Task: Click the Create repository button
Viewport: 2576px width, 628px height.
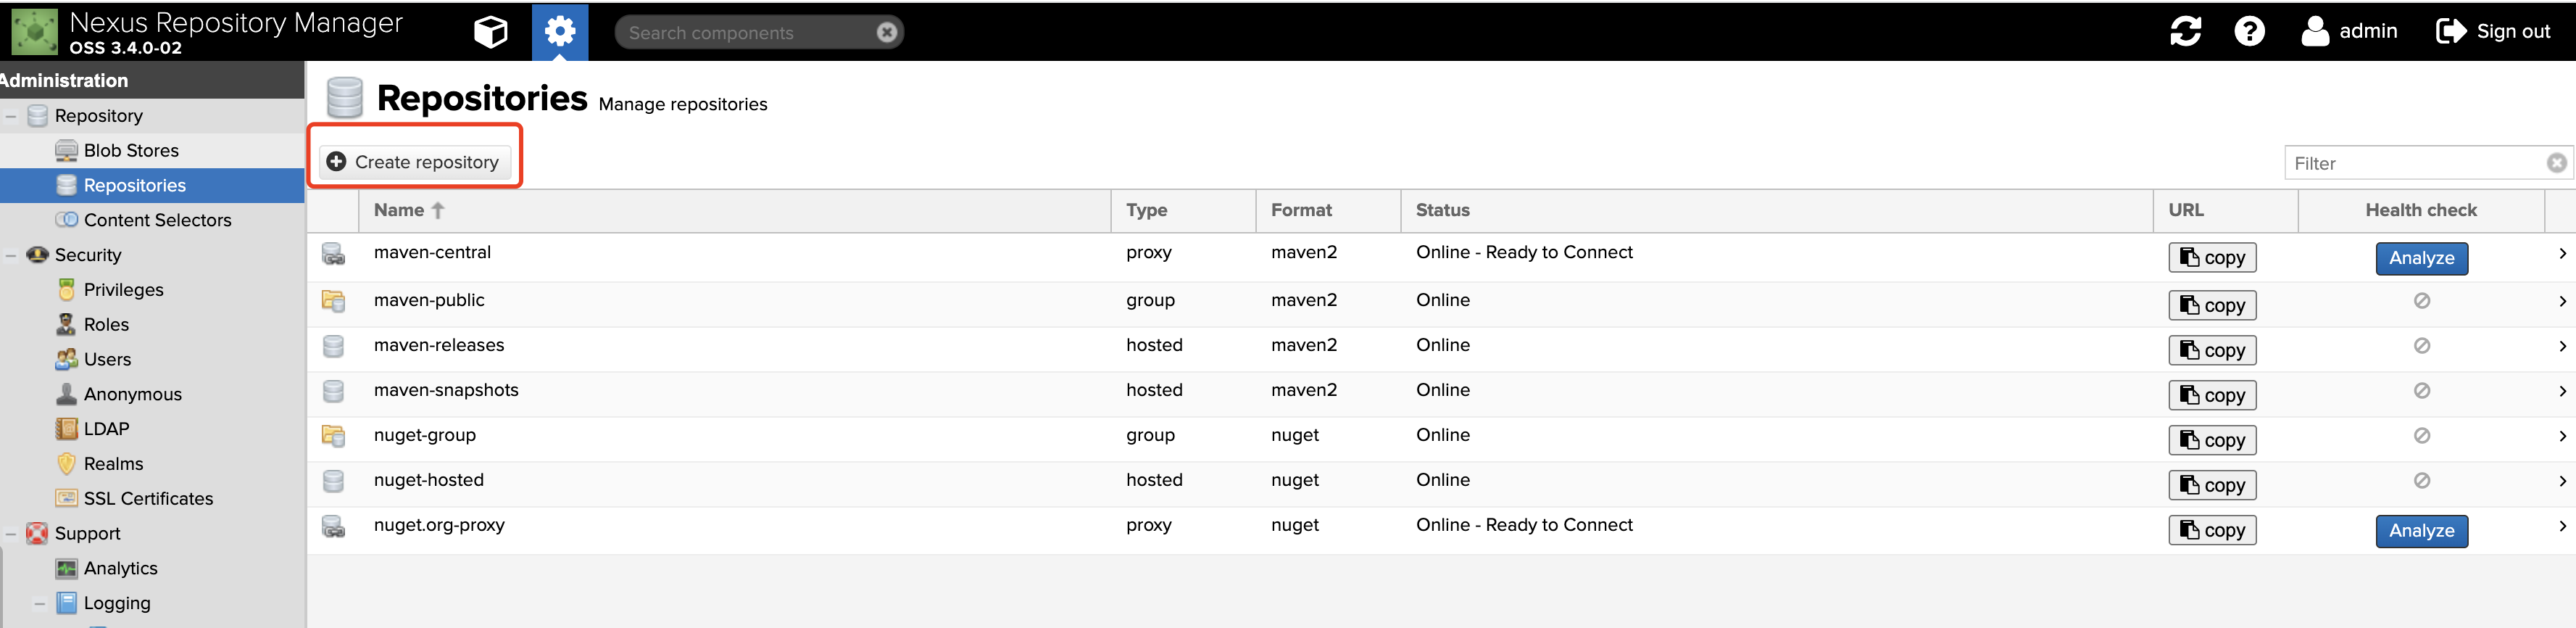Action: [x=415, y=162]
